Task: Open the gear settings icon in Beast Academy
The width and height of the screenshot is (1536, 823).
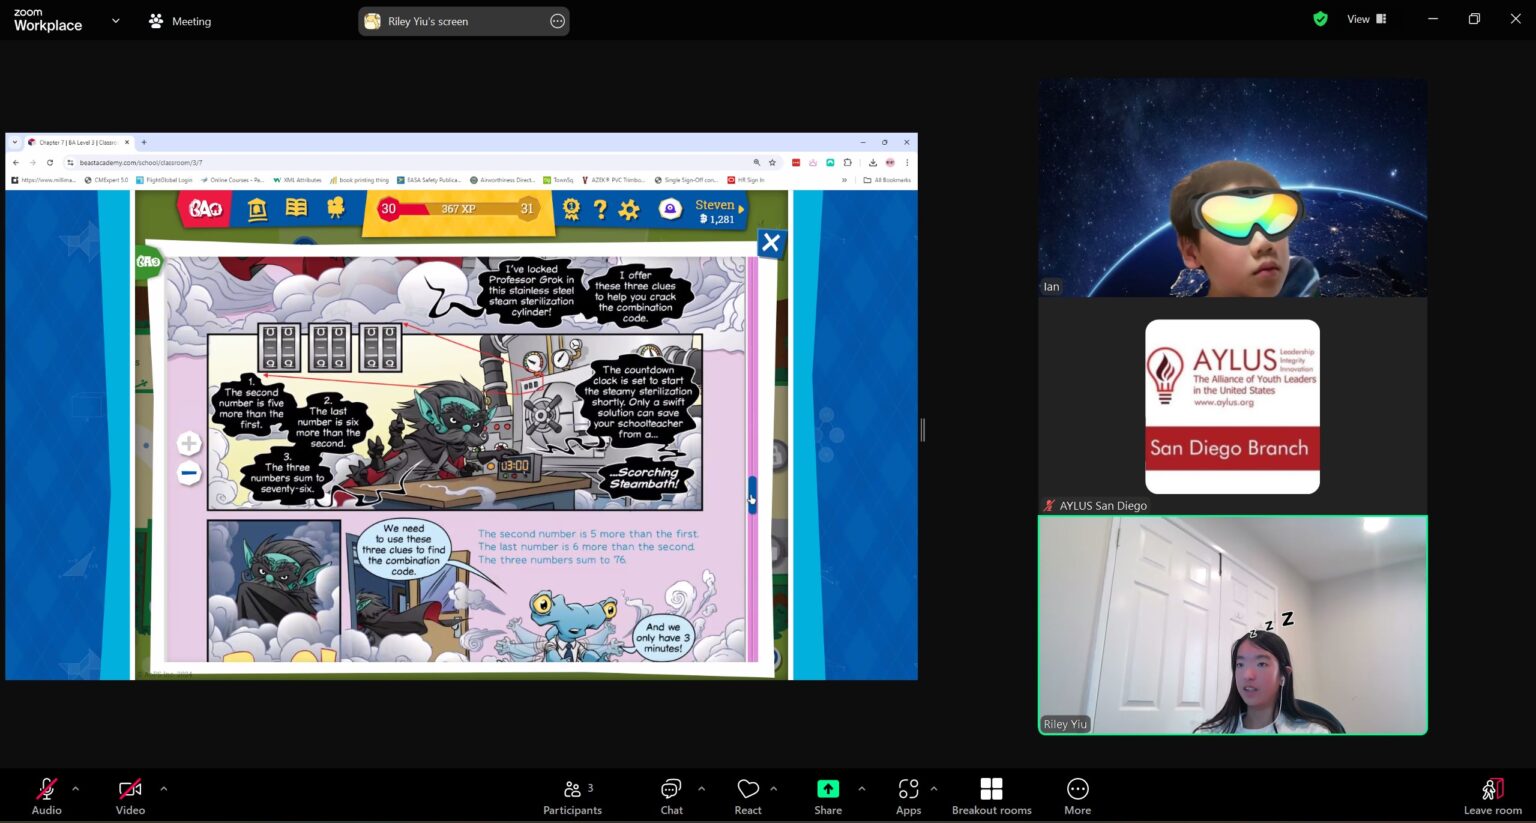Action: [629, 209]
